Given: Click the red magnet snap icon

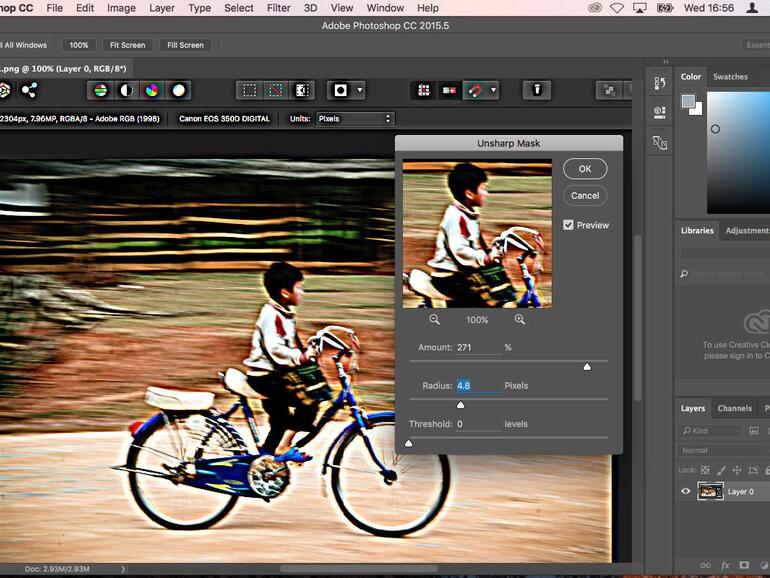Looking at the screenshot, I should pyautogui.click(x=475, y=90).
